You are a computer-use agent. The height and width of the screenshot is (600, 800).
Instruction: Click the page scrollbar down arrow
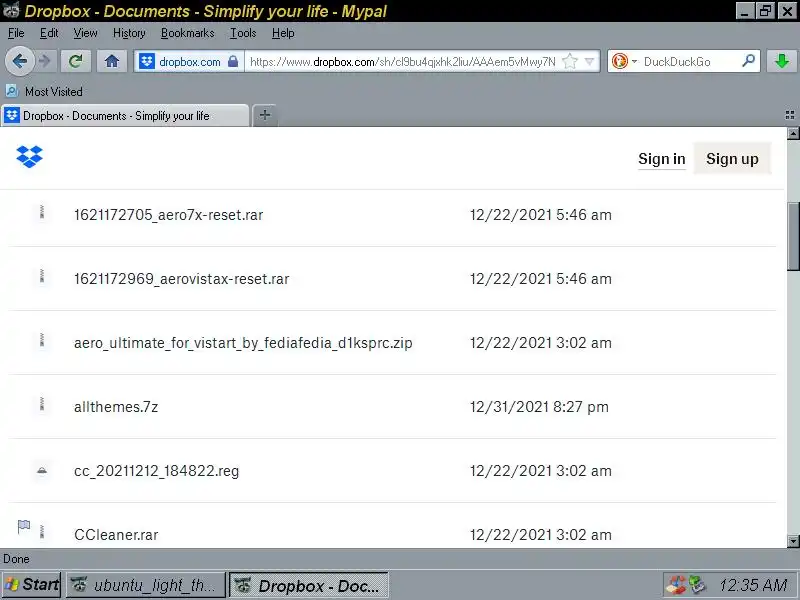793,541
